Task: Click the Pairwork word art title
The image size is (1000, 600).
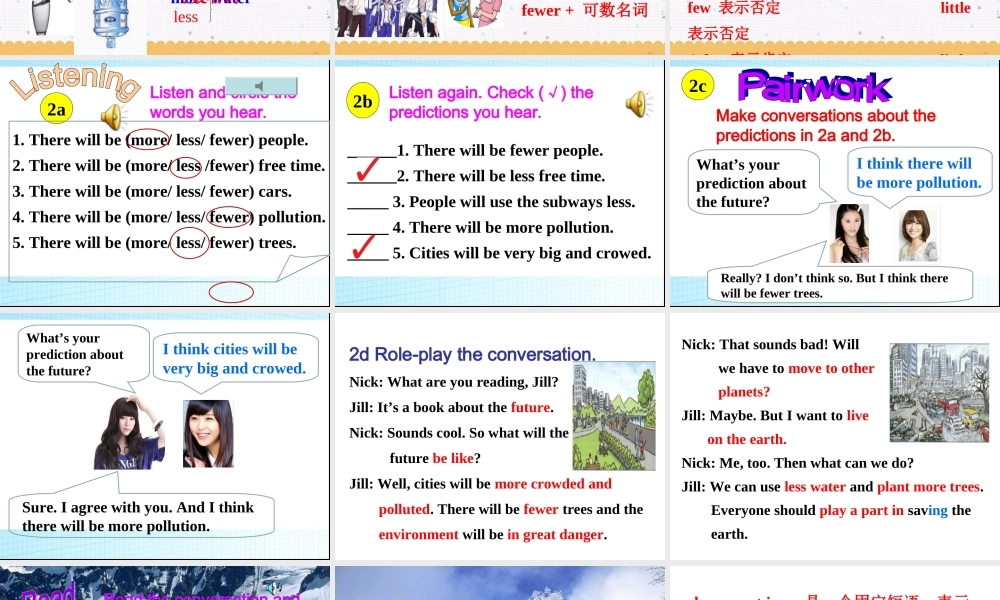Action: point(814,86)
